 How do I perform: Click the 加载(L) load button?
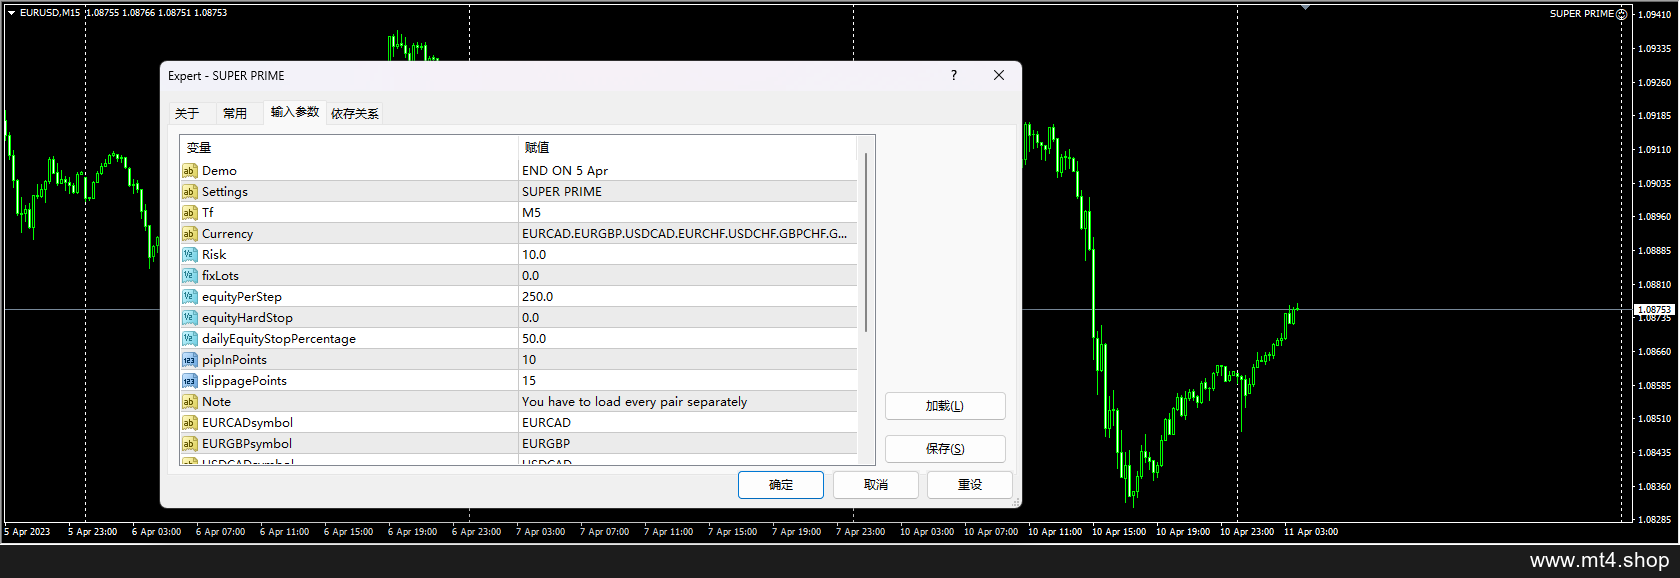[x=945, y=406]
